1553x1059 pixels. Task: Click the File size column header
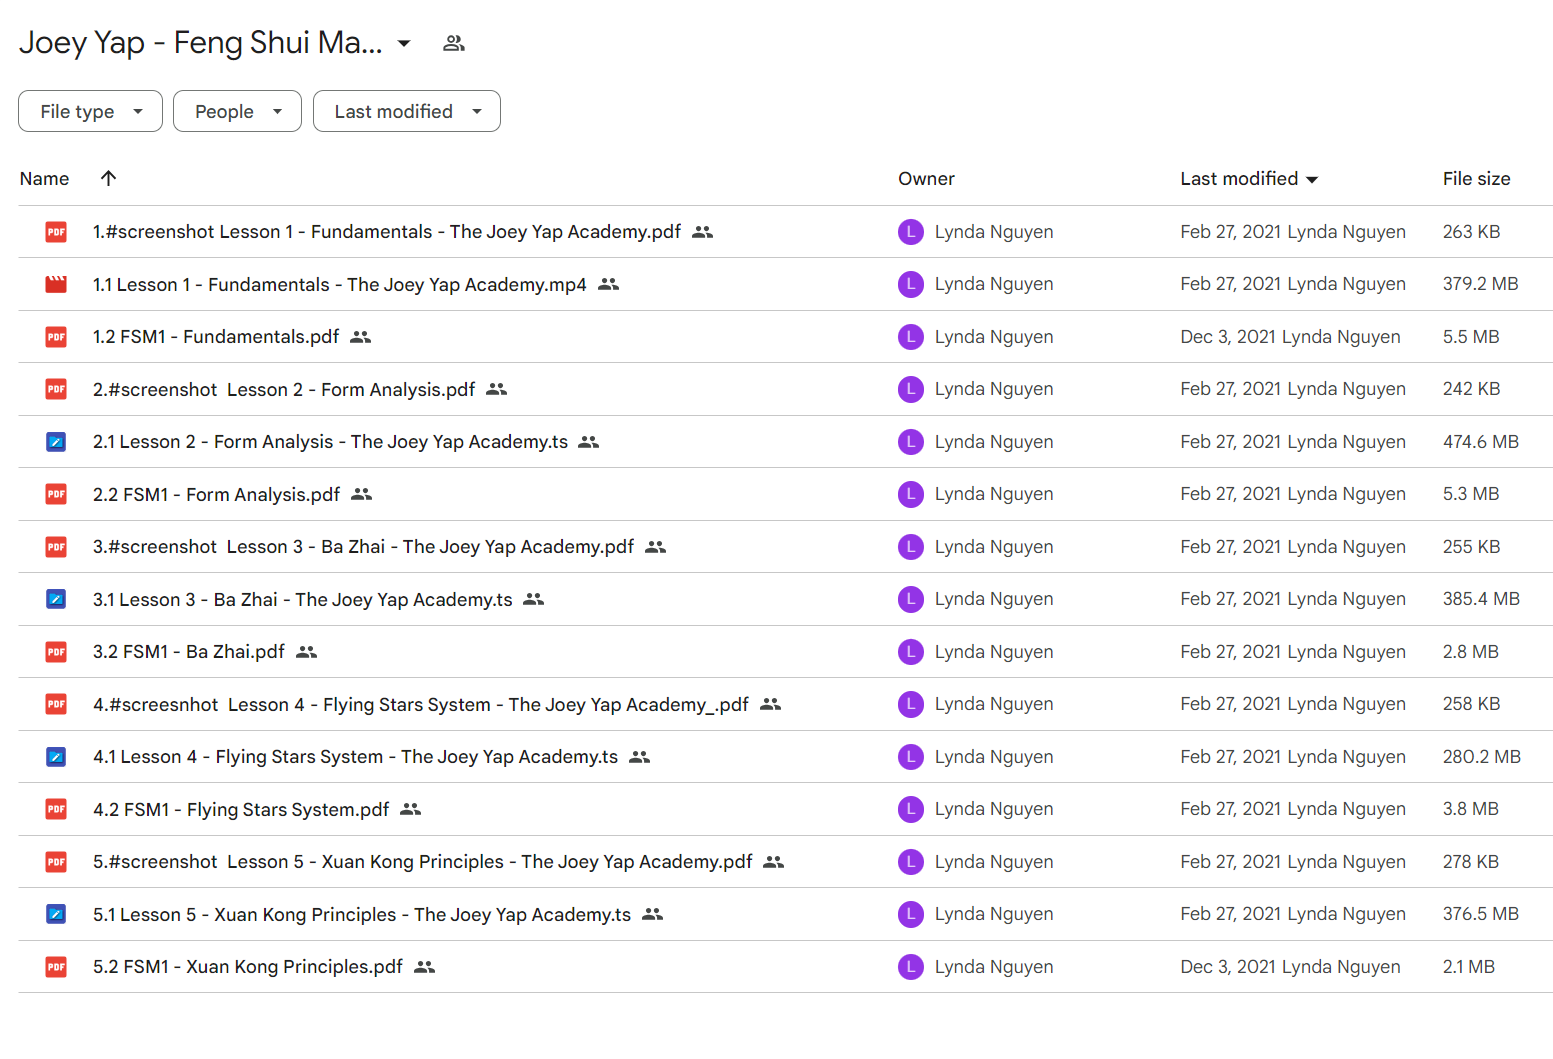[1476, 179]
